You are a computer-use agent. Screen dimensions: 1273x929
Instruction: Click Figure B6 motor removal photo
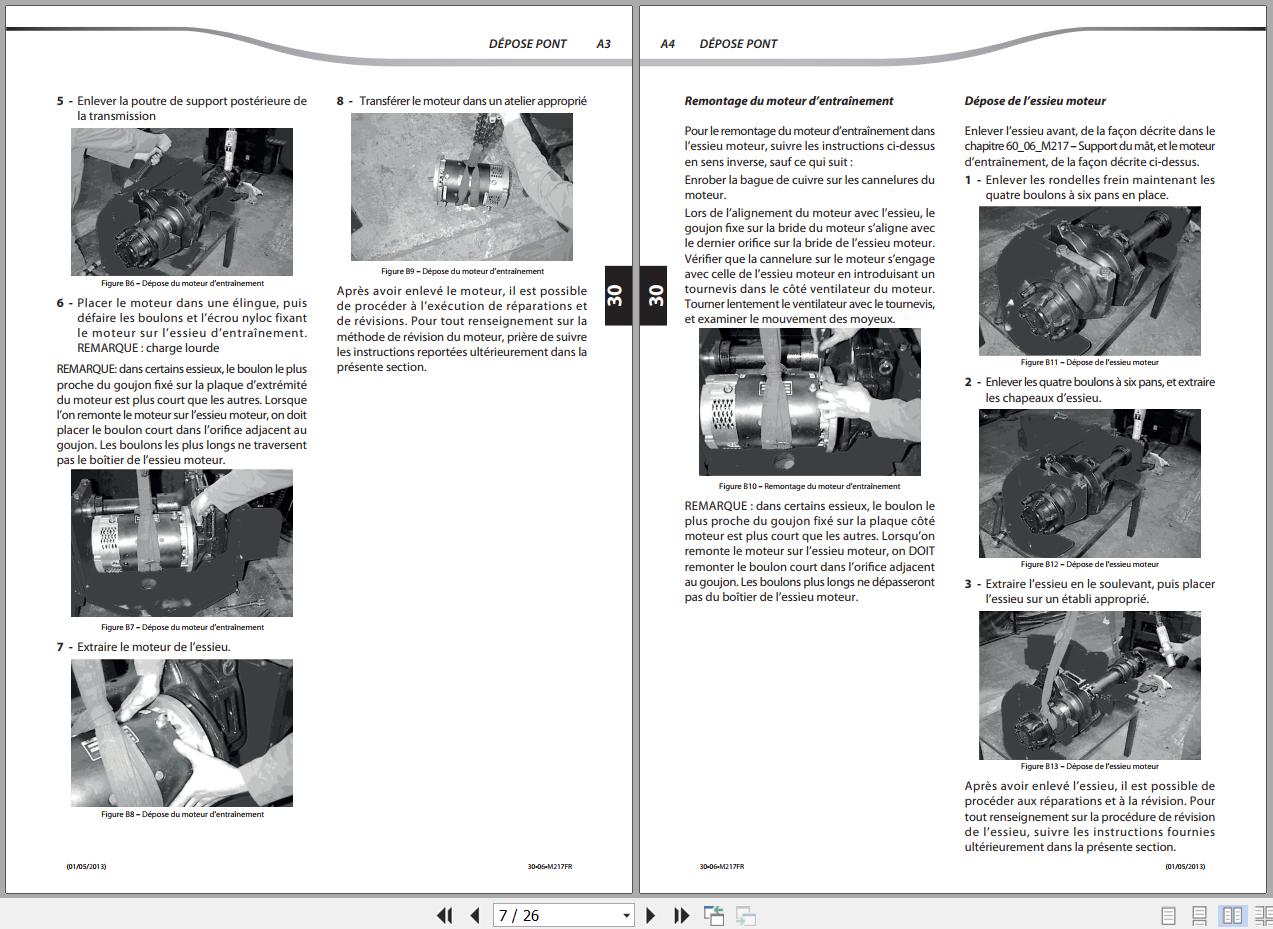click(x=182, y=201)
